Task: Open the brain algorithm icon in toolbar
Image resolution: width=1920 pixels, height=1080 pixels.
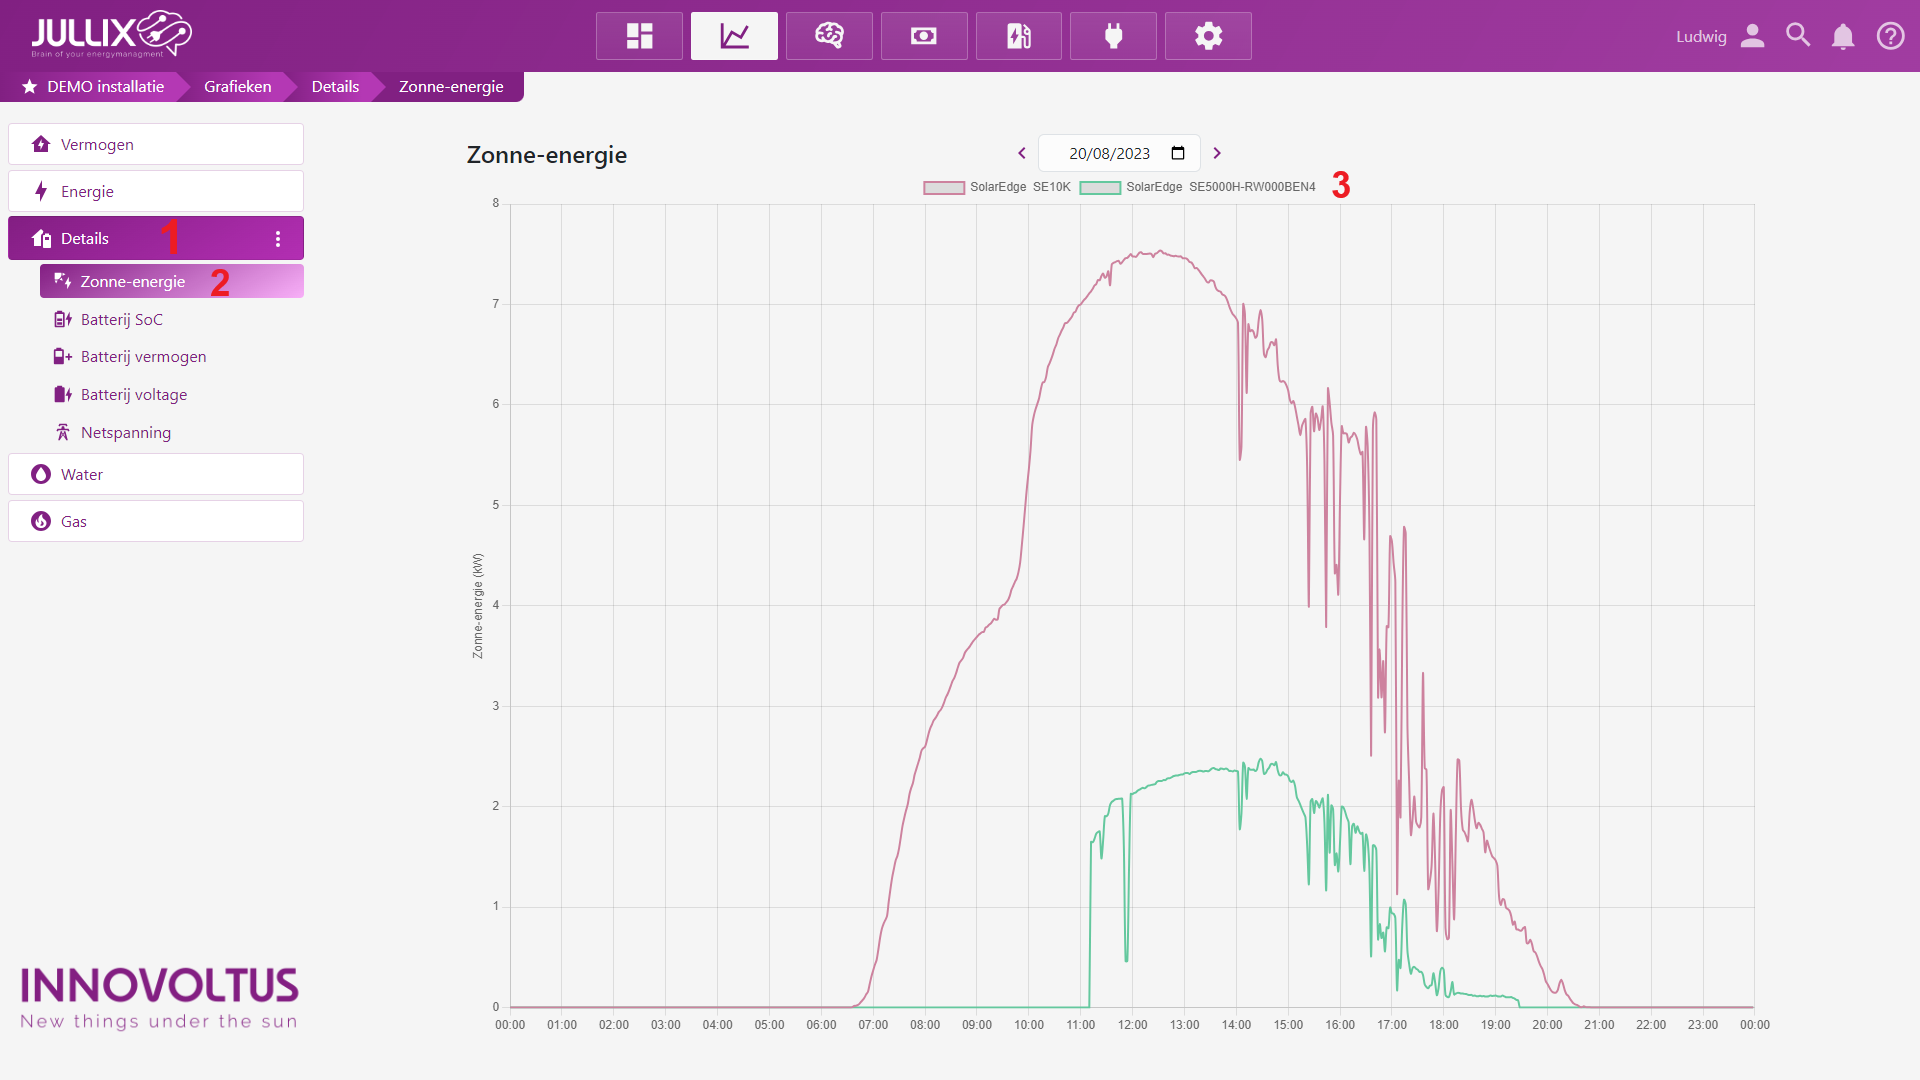Action: tap(829, 36)
